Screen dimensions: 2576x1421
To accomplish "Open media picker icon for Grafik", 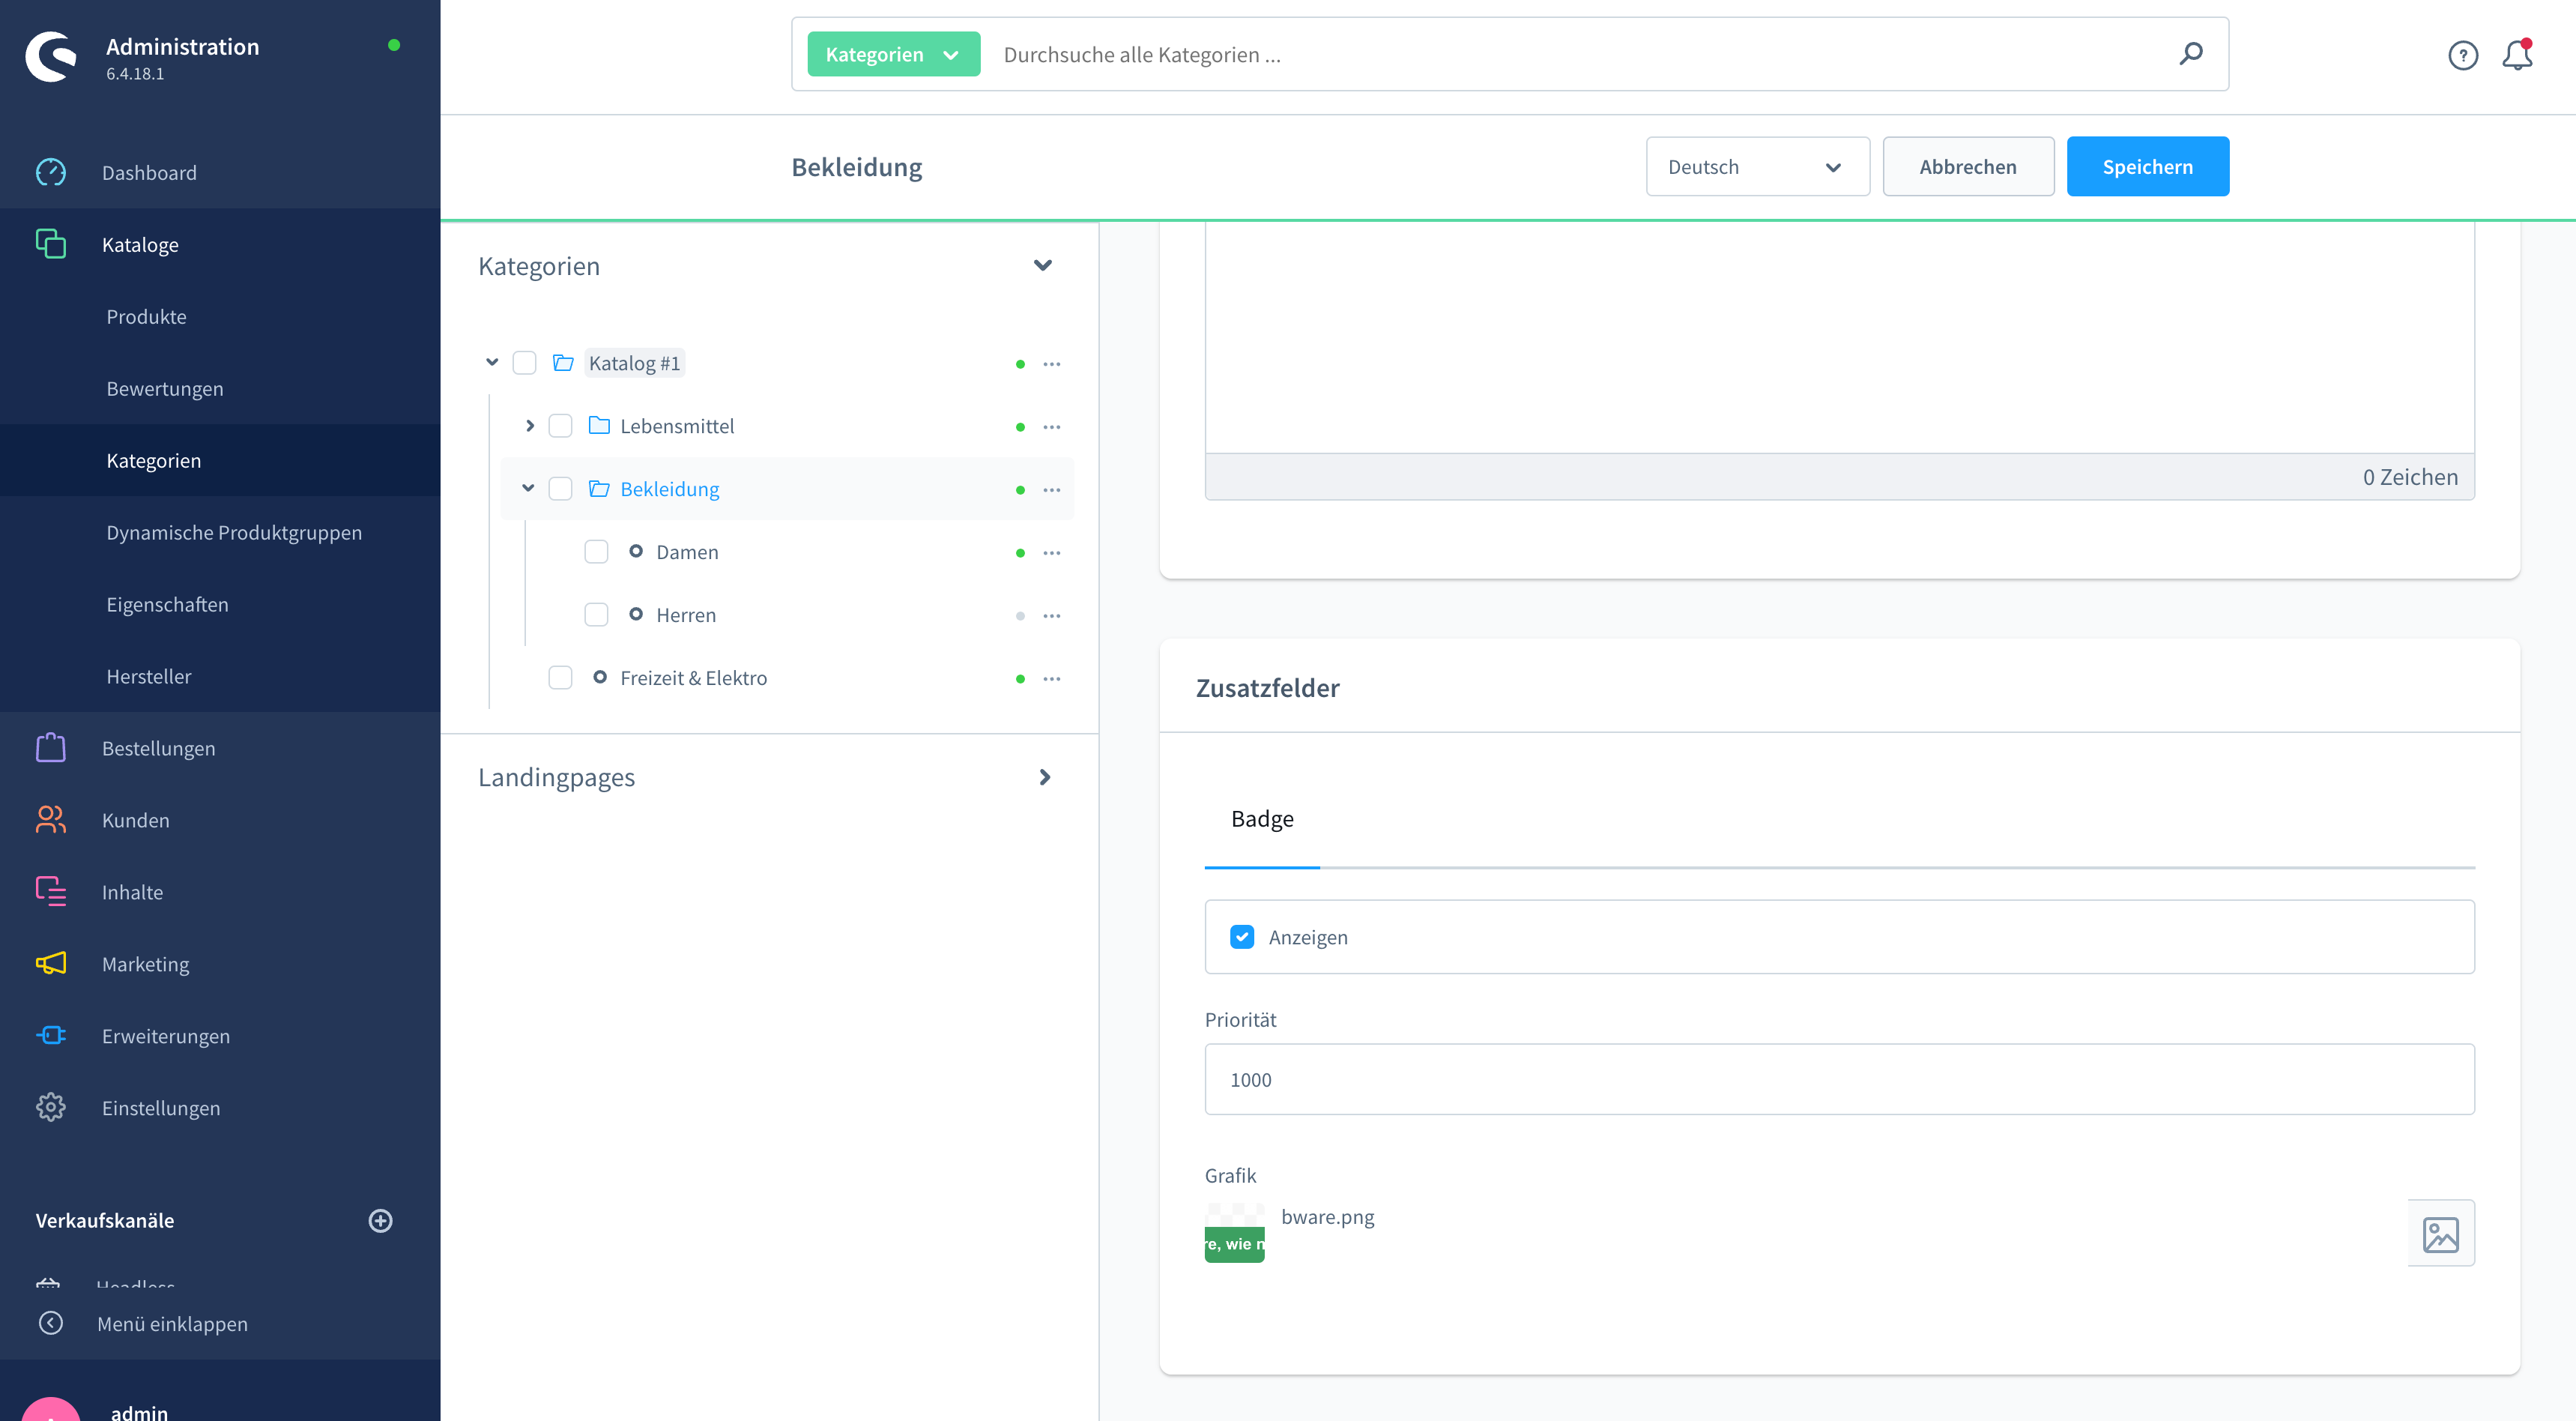I will (2440, 1234).
